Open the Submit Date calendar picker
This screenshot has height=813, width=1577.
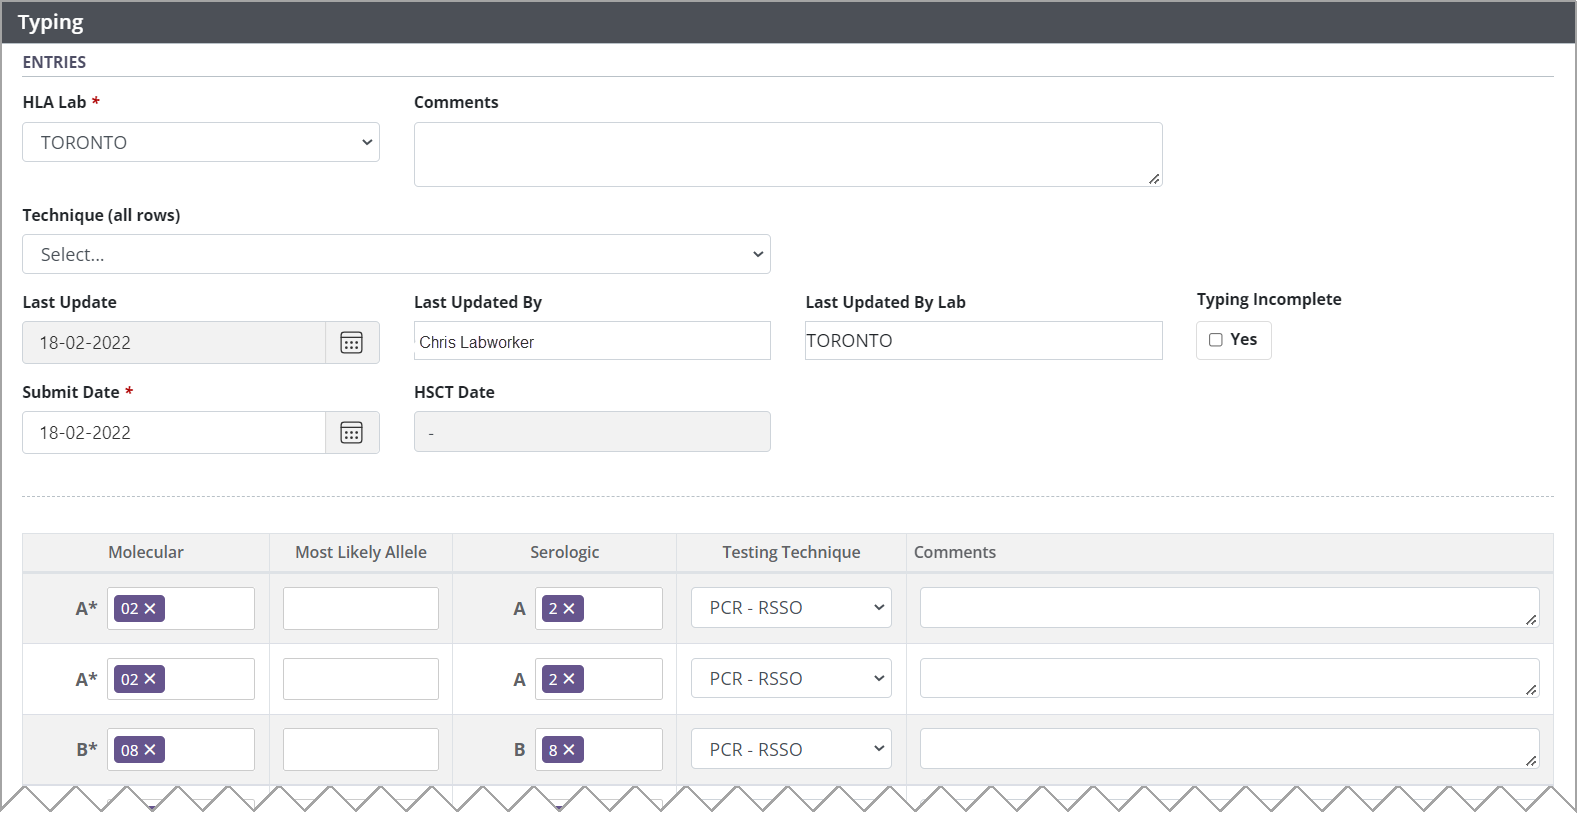(x=352, y=433)
